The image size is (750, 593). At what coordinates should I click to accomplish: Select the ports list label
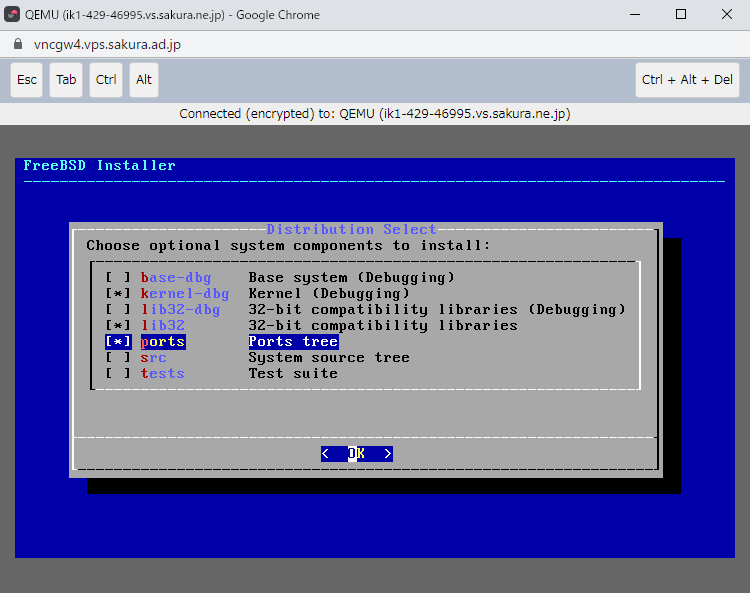point(163,341)
